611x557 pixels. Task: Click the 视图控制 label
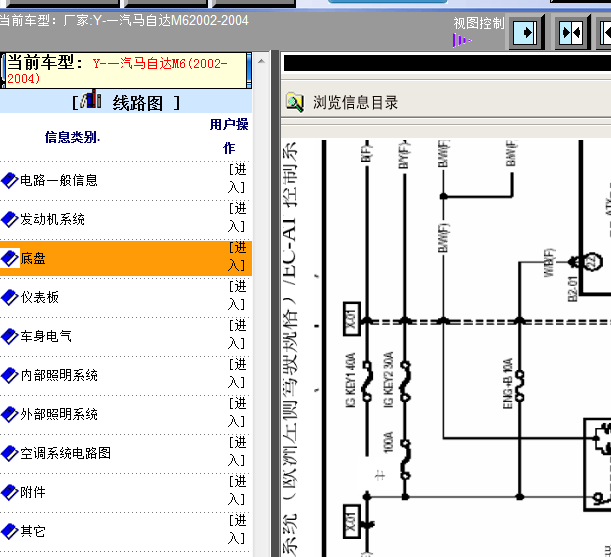point(479,23)
